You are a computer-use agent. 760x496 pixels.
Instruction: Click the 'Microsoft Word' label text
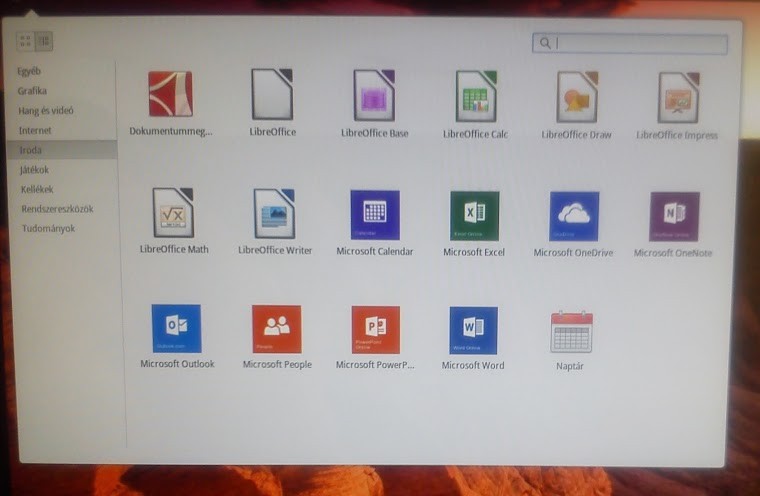[x=473, y=366]
